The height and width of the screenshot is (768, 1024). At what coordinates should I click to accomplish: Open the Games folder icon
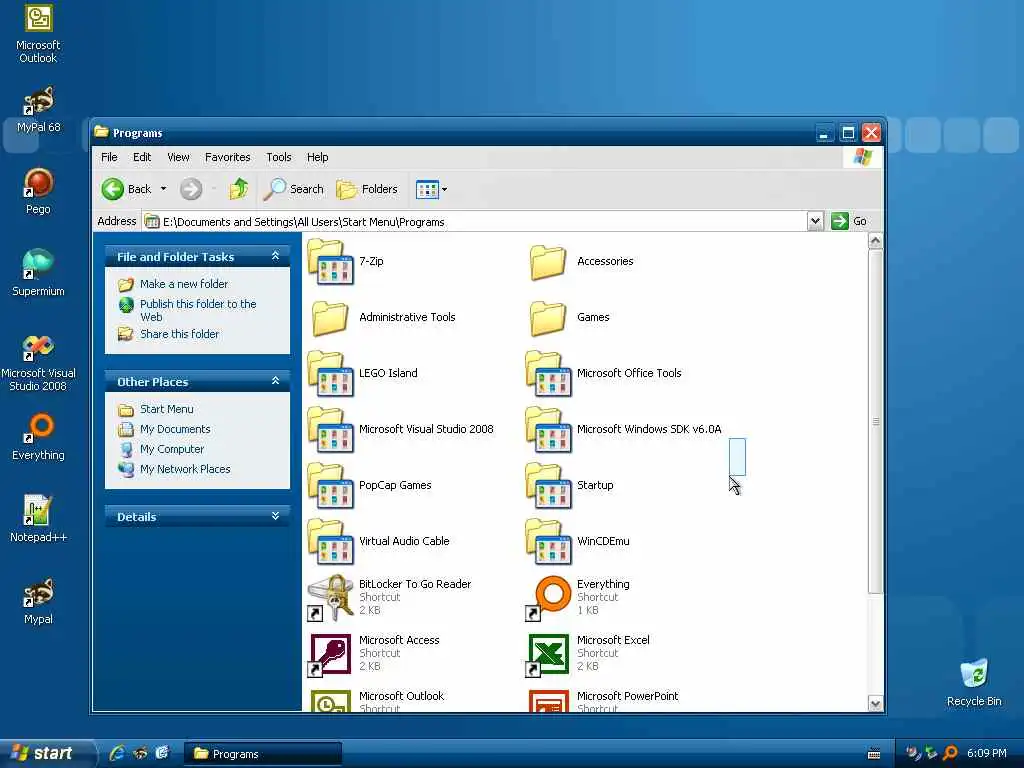(x=548, y=318)
